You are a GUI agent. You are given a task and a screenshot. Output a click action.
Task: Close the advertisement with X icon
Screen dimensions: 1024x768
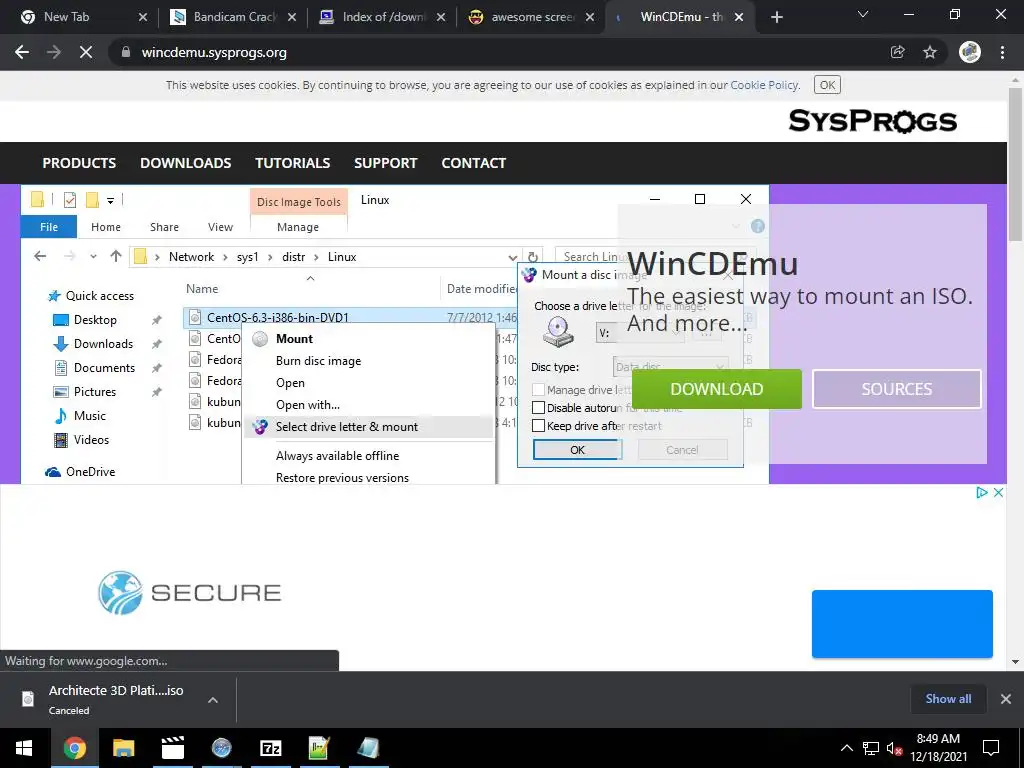click(998, 492)
